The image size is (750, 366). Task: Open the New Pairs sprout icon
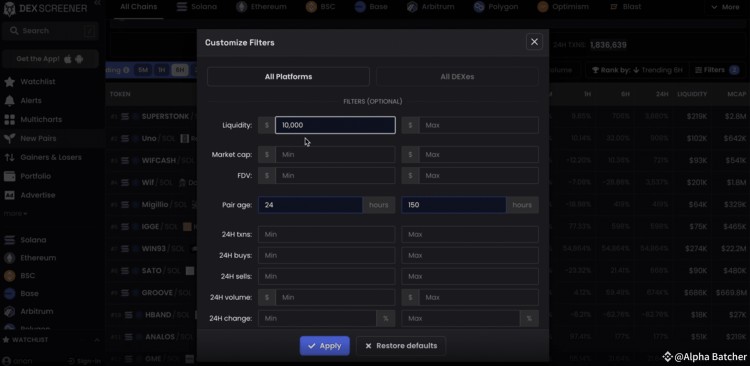[9, 138]
